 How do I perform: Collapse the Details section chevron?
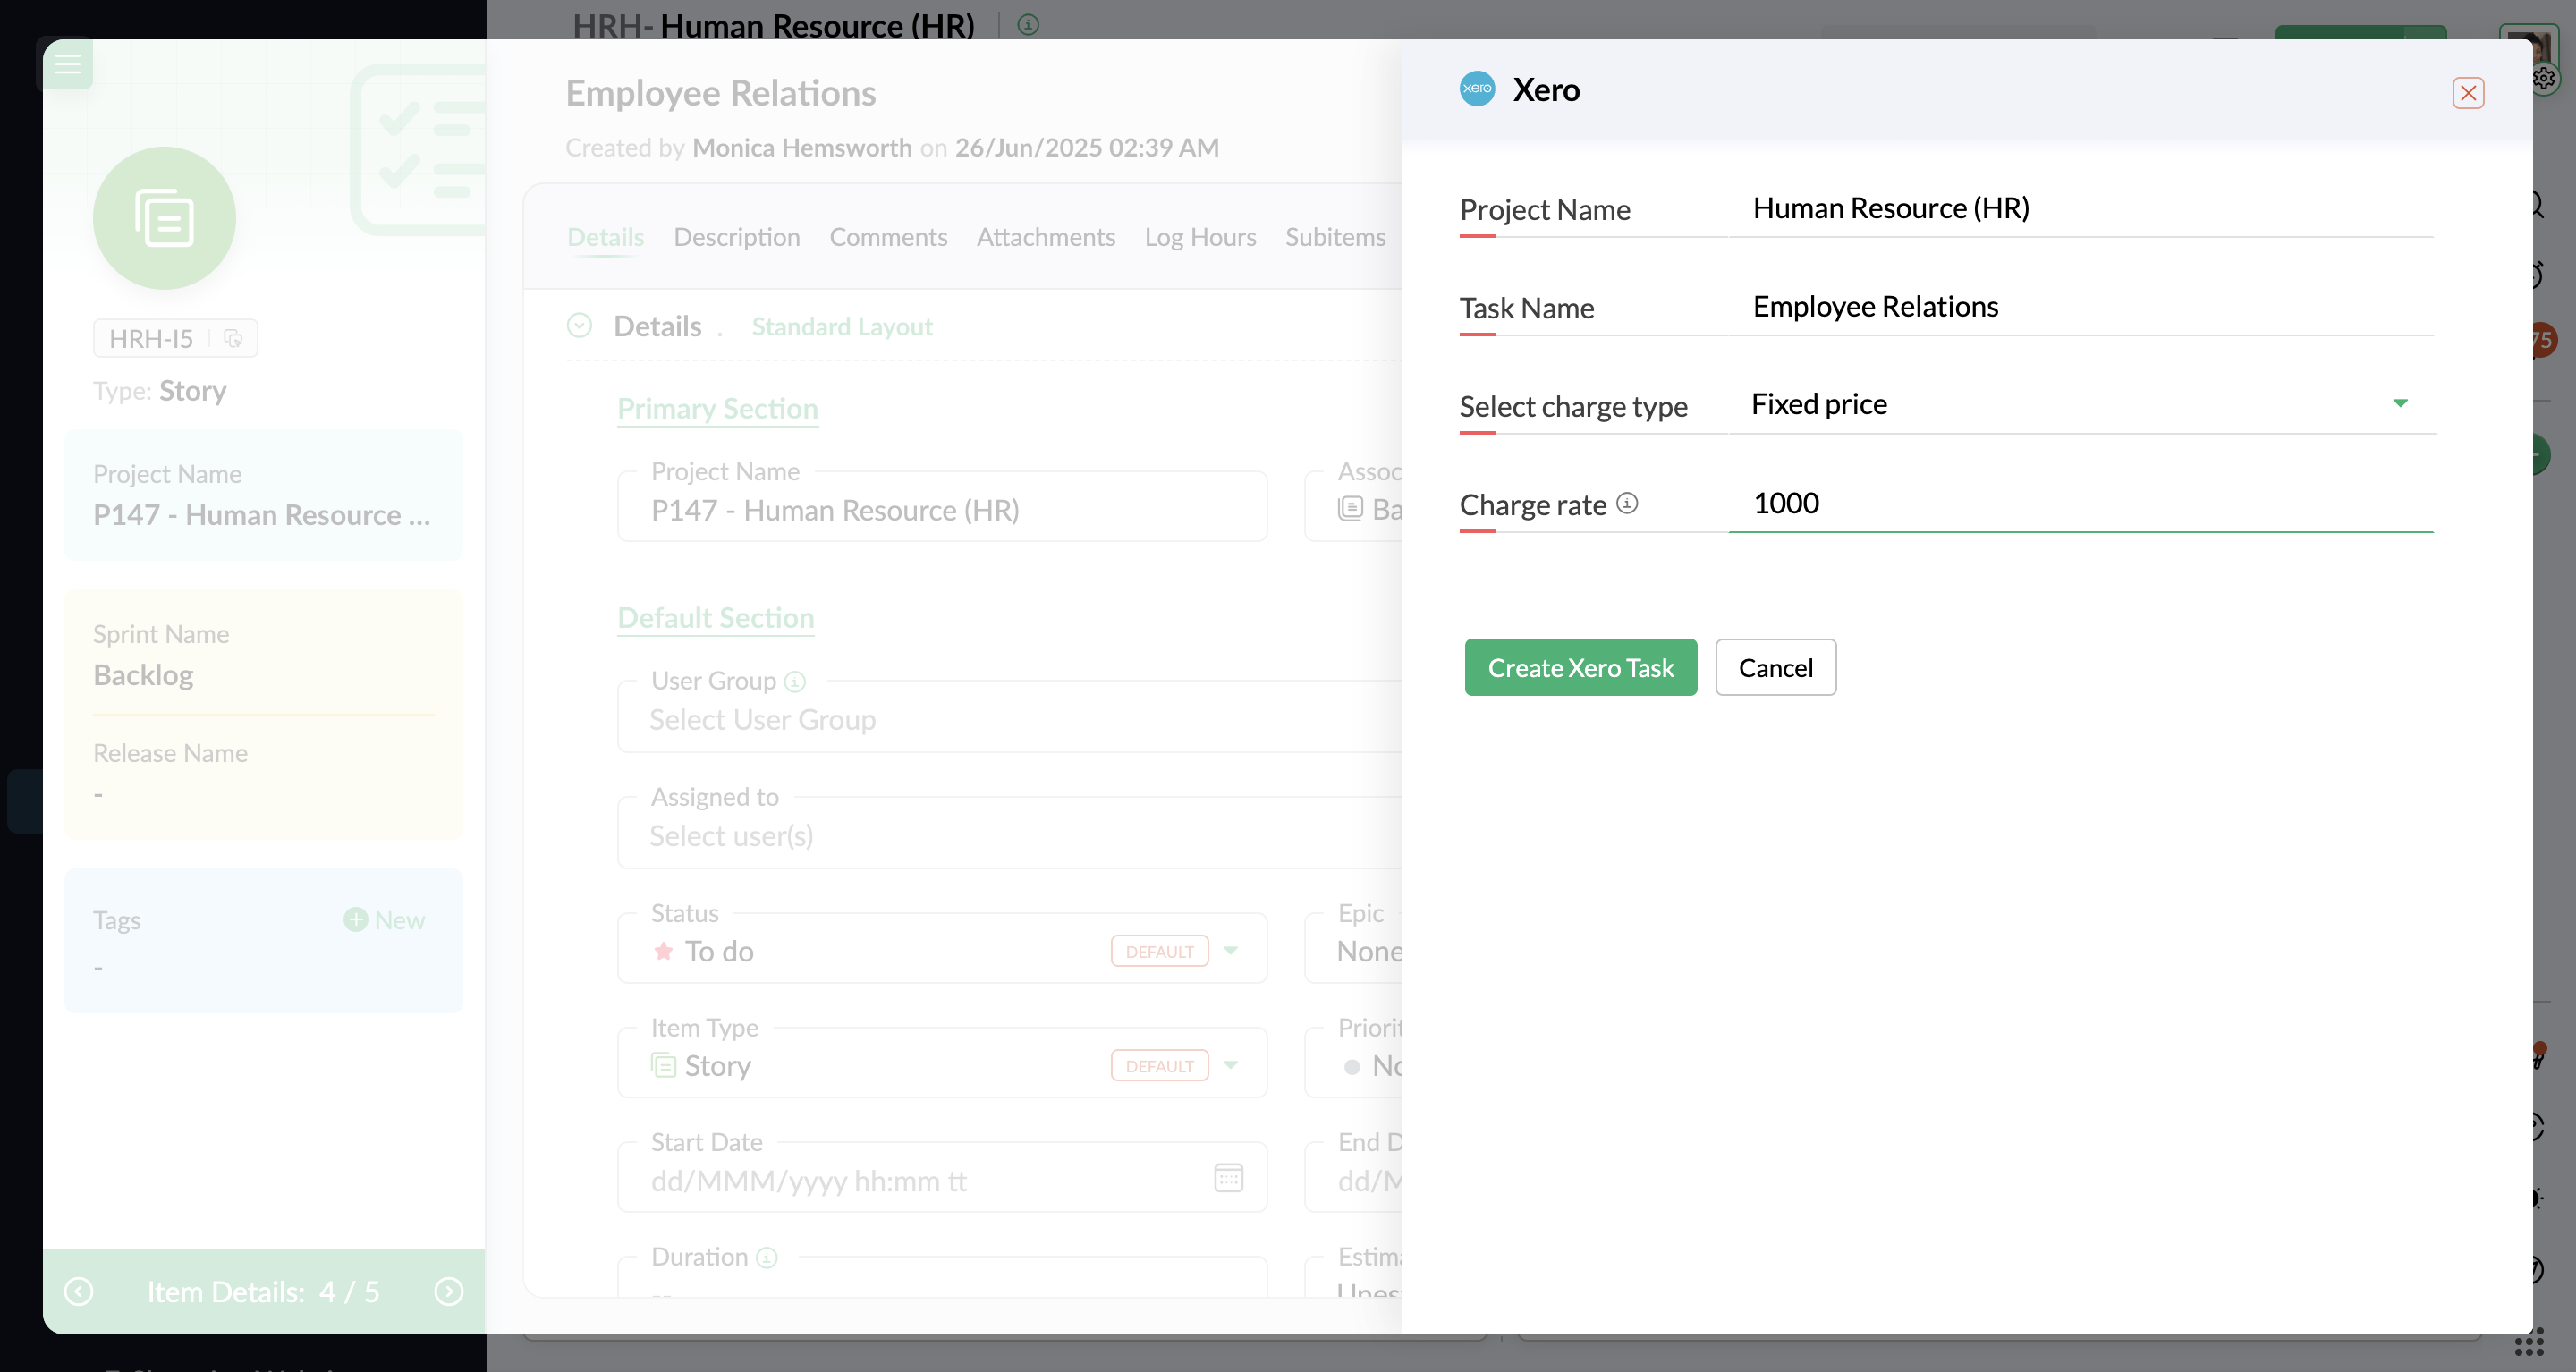[x=579, y=326]
